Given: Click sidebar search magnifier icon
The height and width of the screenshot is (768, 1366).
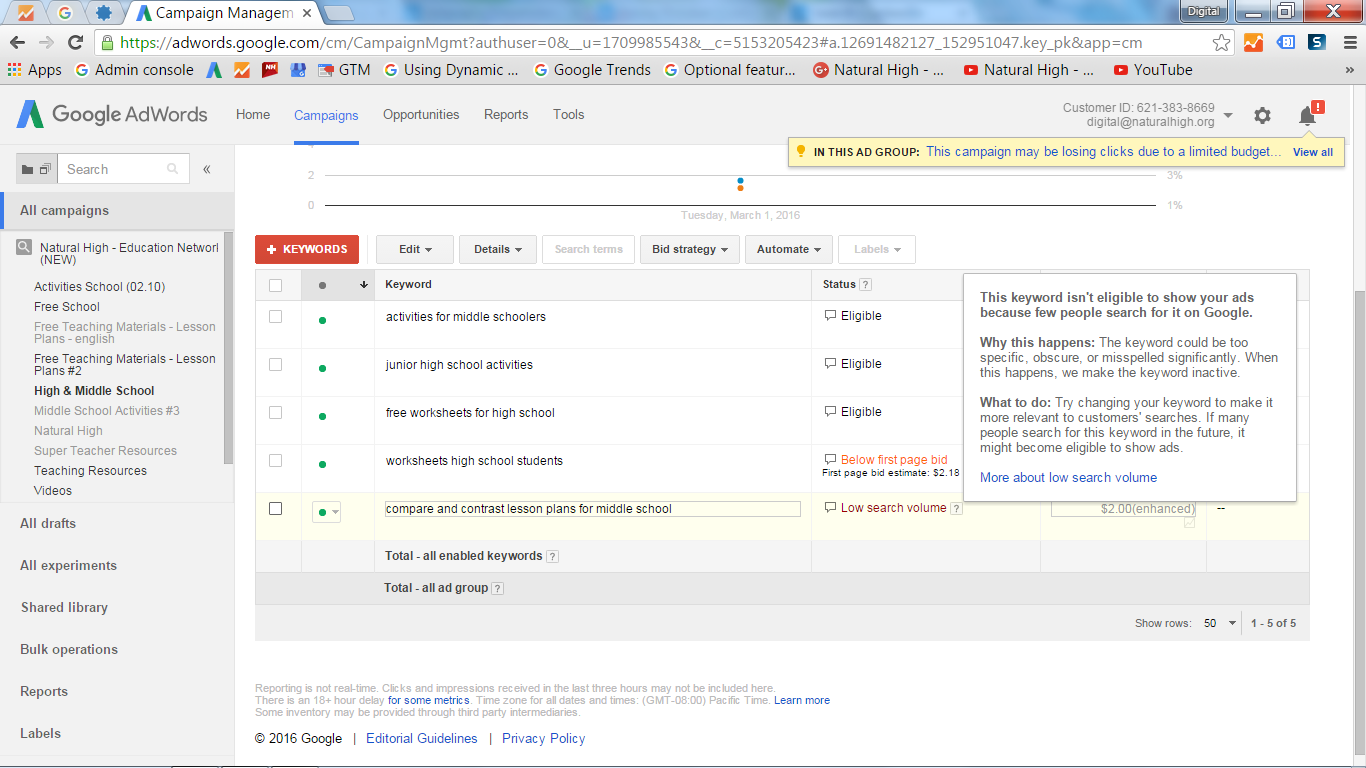Looking at the screenshot, I should tap(173, 169).
